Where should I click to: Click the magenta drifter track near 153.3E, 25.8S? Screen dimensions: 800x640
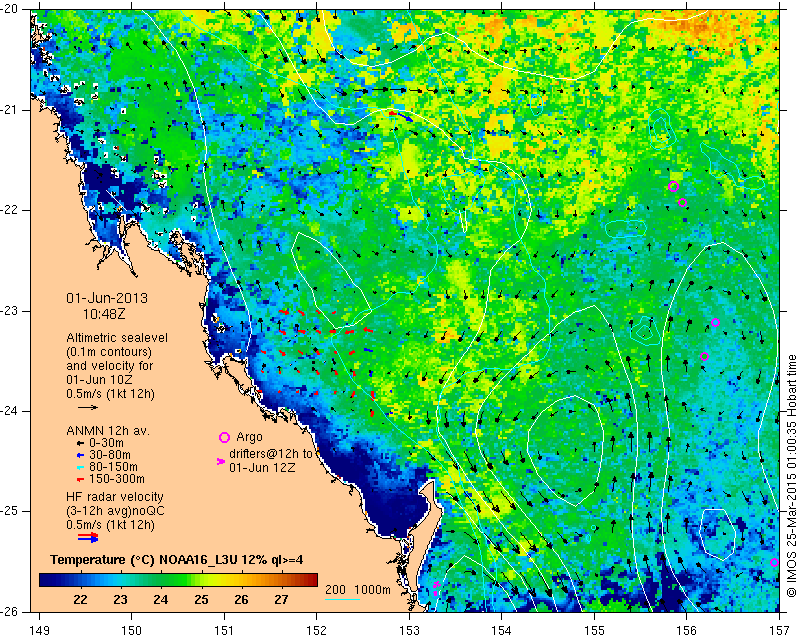(436, 588)
